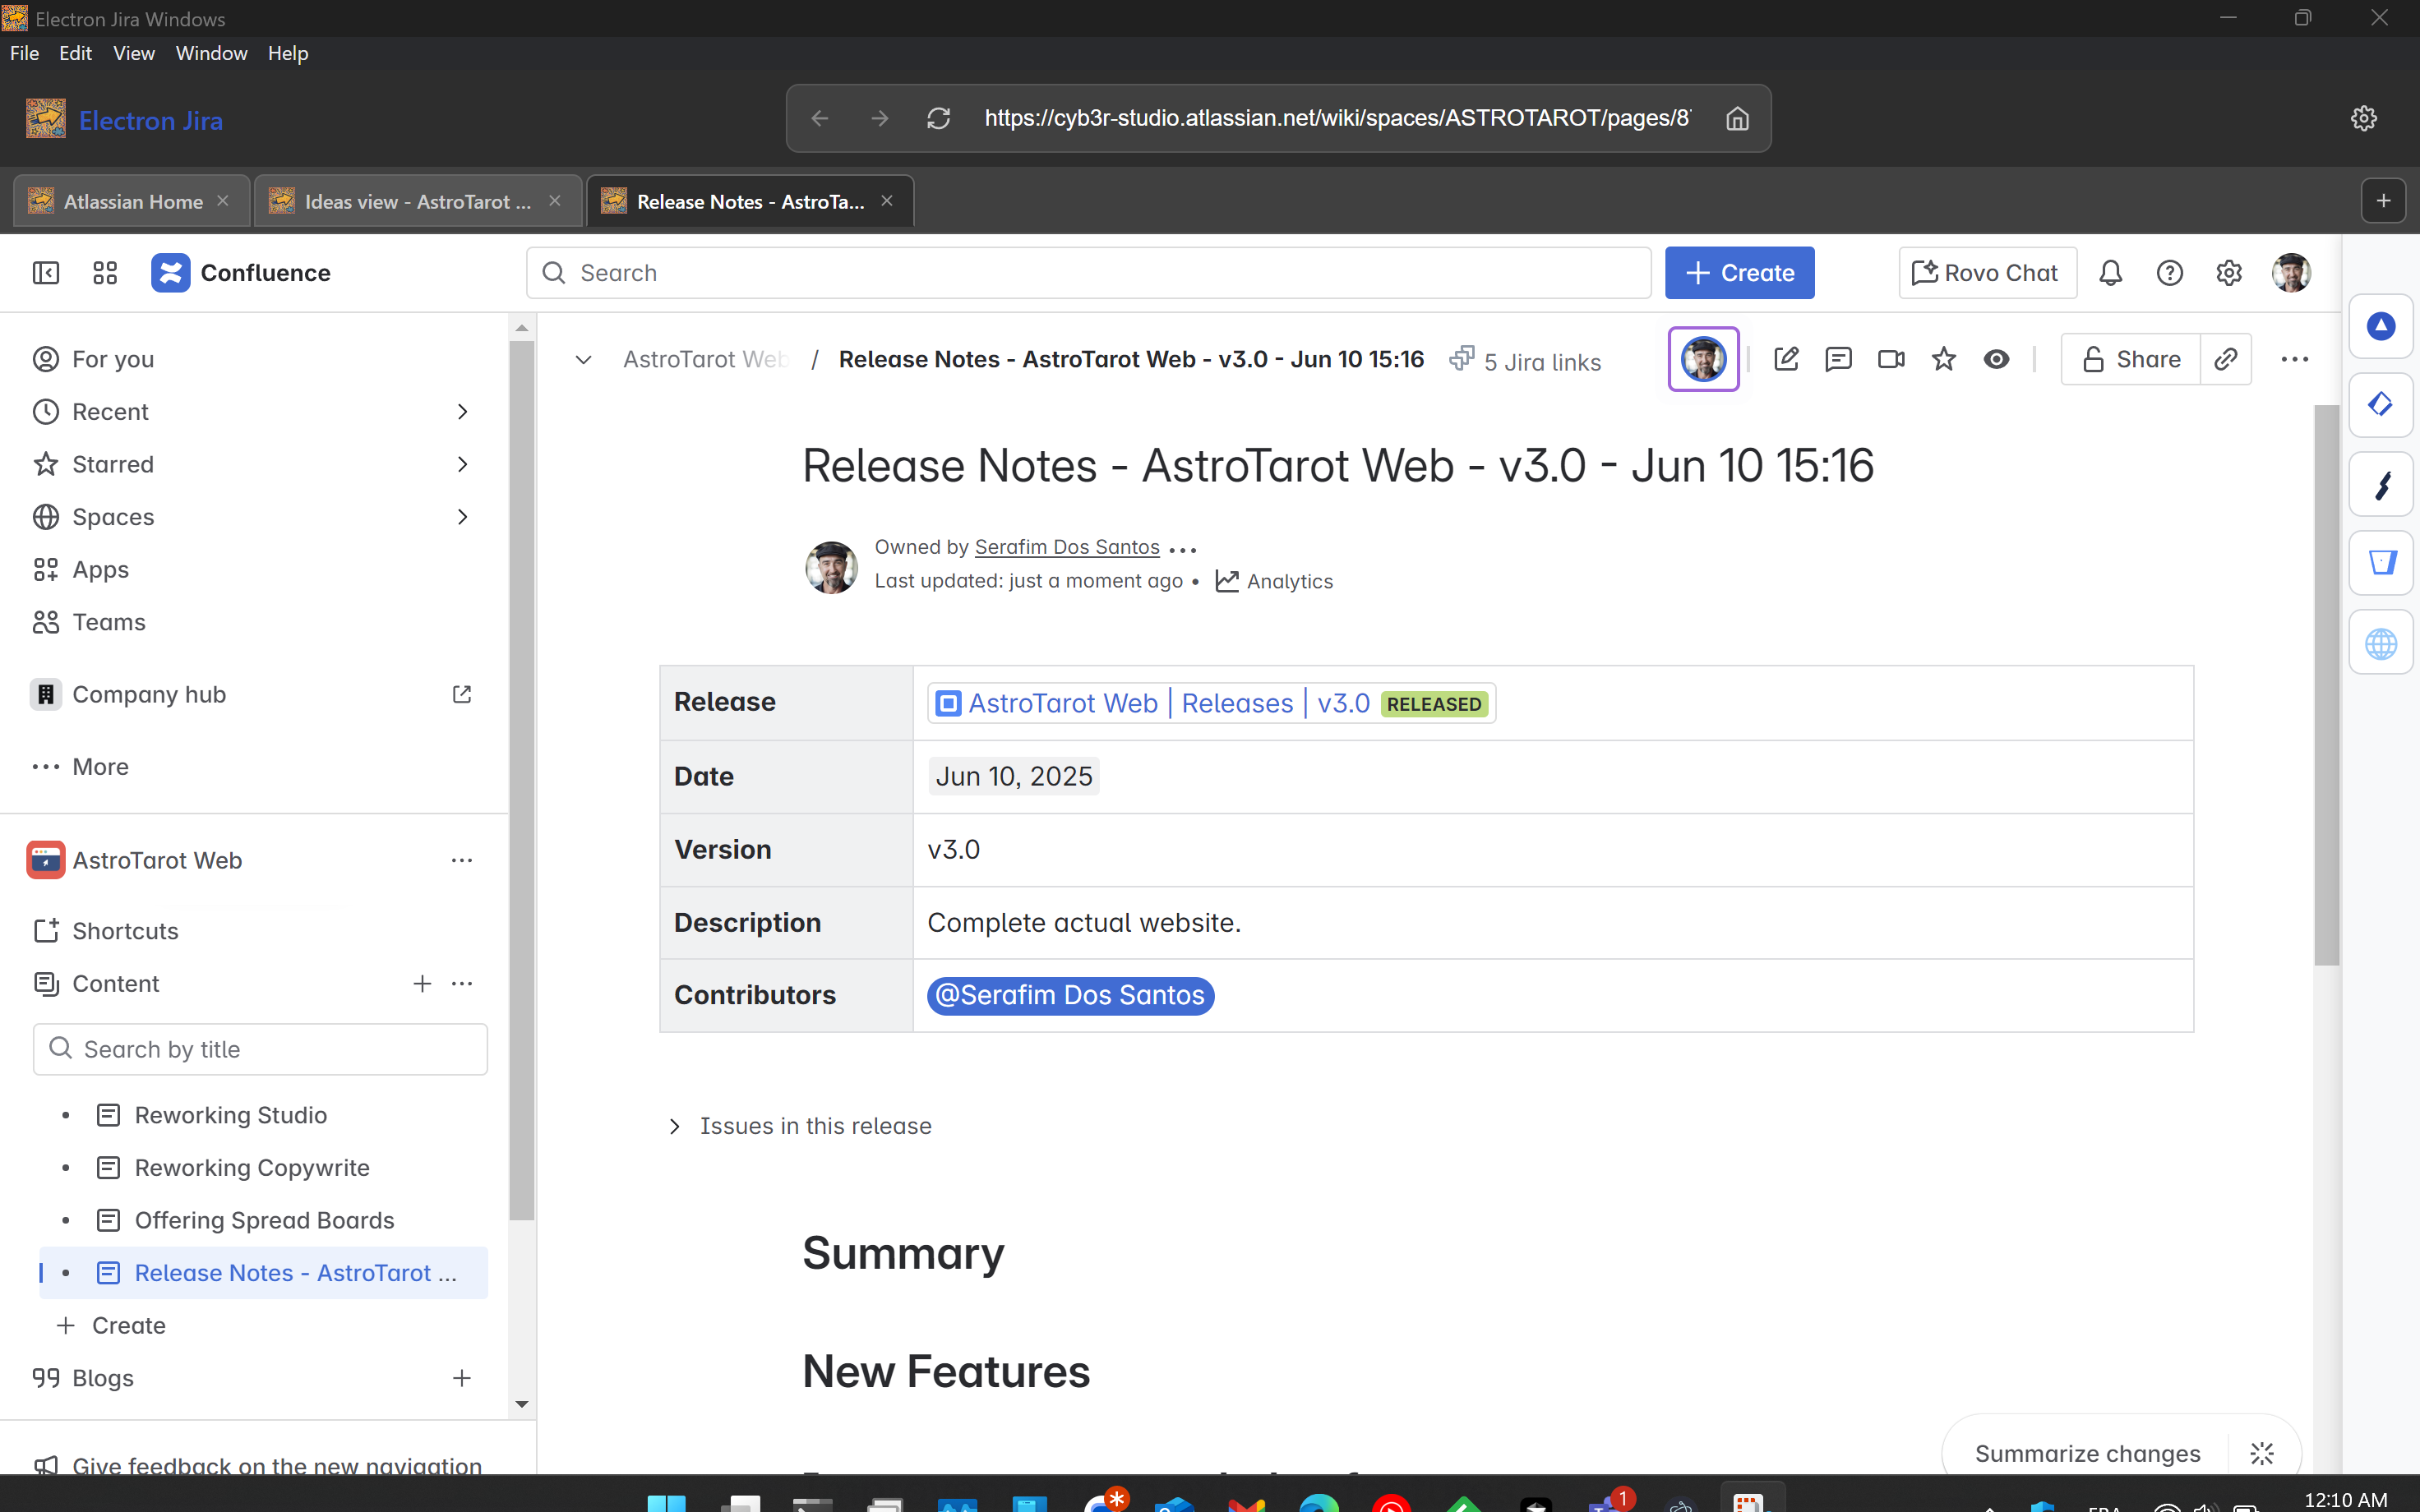Open Jira diamond icon in right panel
This screenshot has width=2420, height=1512.
coord(2381,405)
